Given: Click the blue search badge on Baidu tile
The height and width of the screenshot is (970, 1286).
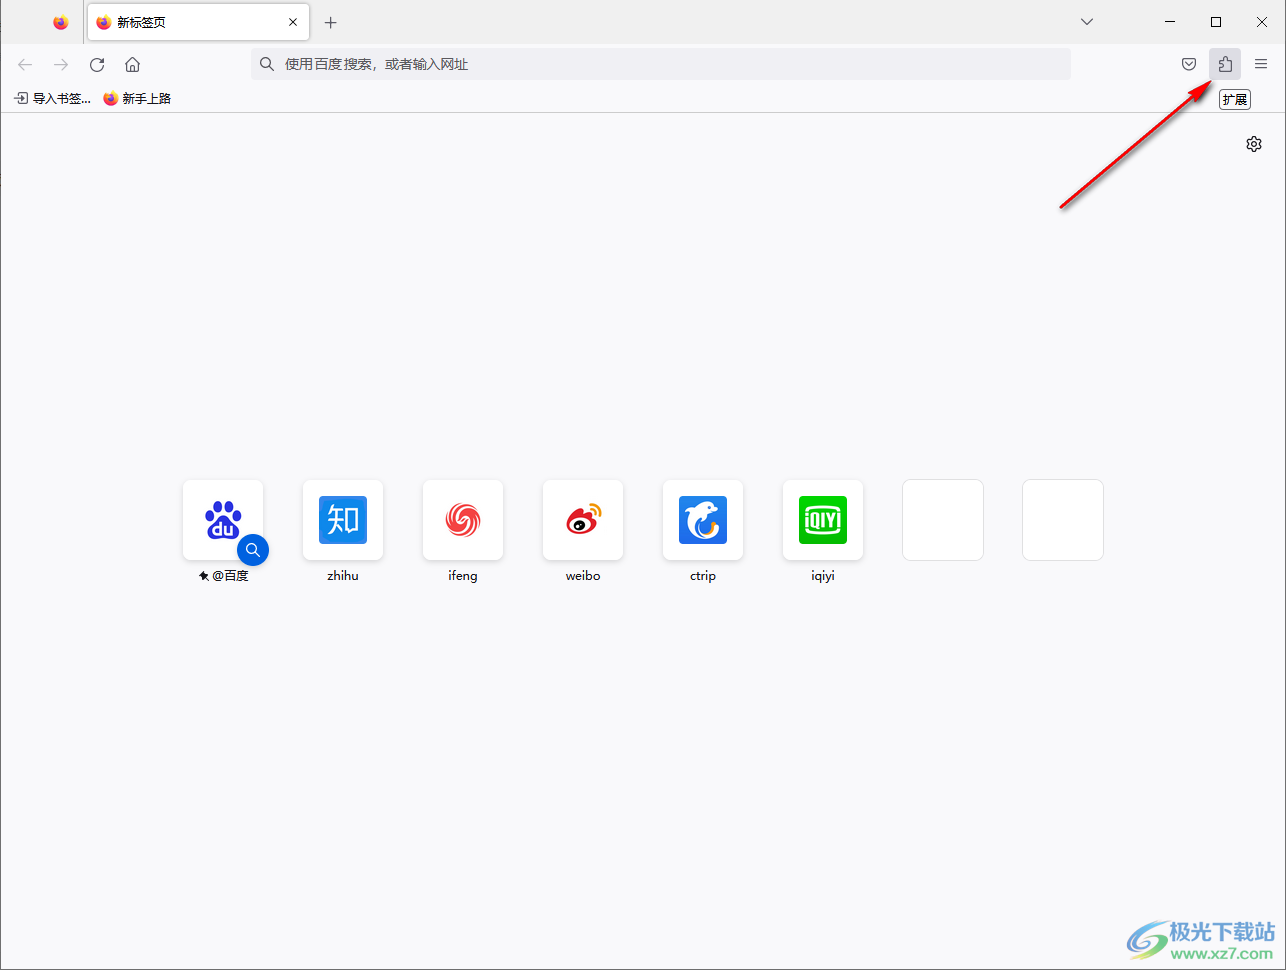Looking at the screenshot, I should coord(253,550).
